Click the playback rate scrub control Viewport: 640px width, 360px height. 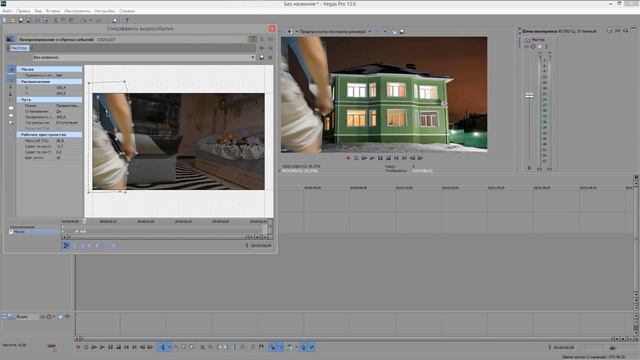click(x=51, y=346)
